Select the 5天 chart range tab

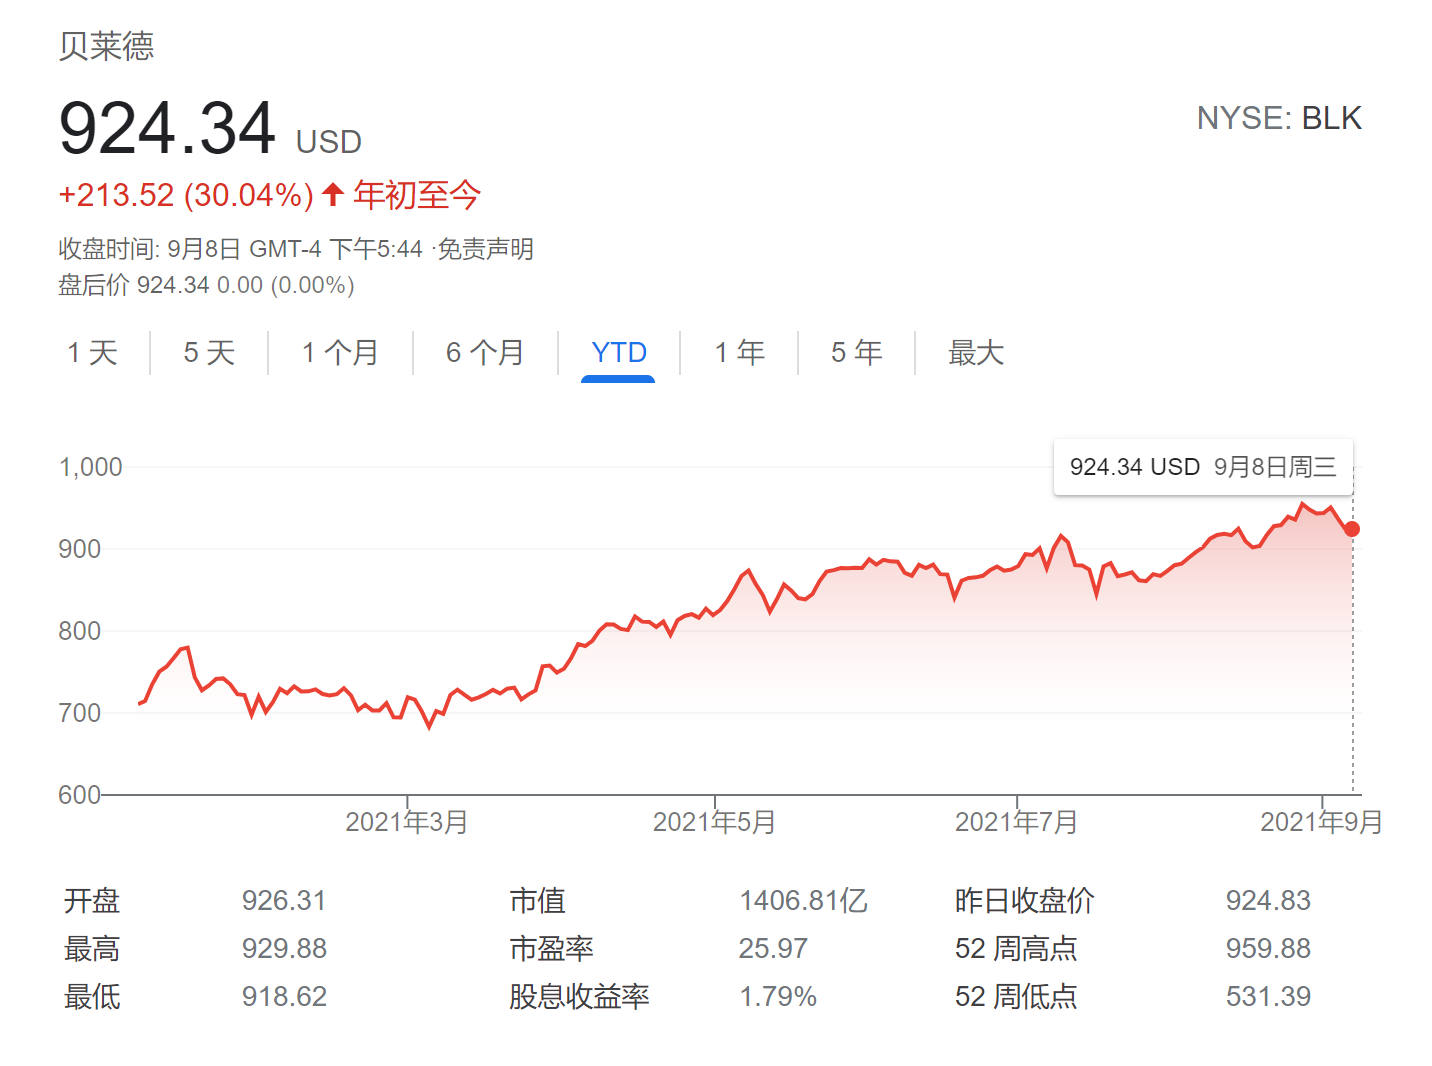click(209, 353)
